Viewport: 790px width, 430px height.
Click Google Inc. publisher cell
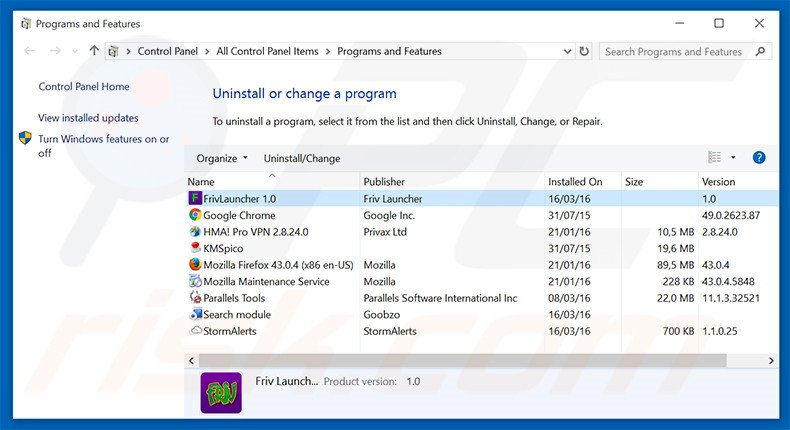tap(389, 215)
